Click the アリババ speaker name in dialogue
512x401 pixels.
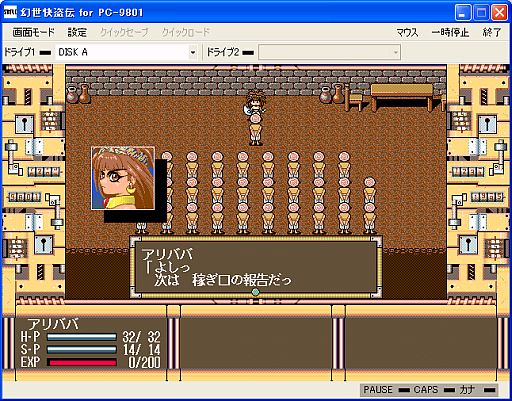(x=167, y=255)
